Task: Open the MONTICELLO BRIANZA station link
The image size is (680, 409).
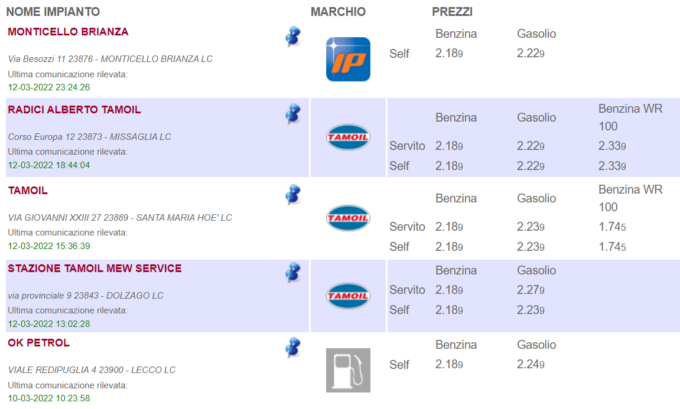Action: (68, 31)
